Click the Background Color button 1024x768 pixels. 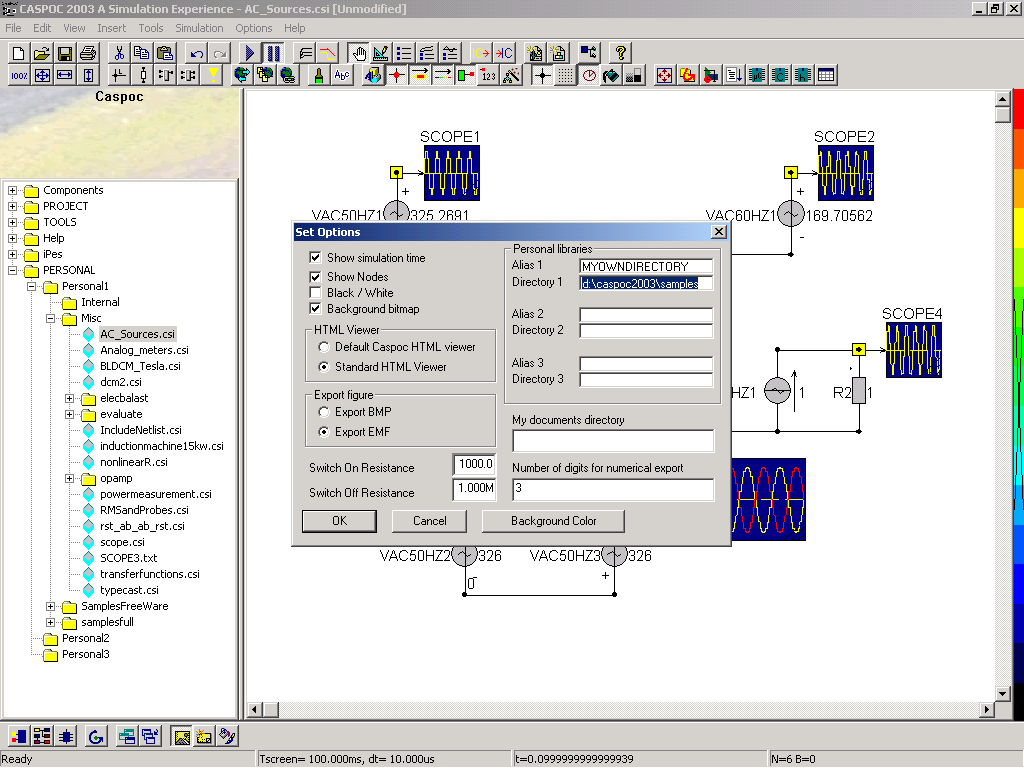click(x=553, y=521)
